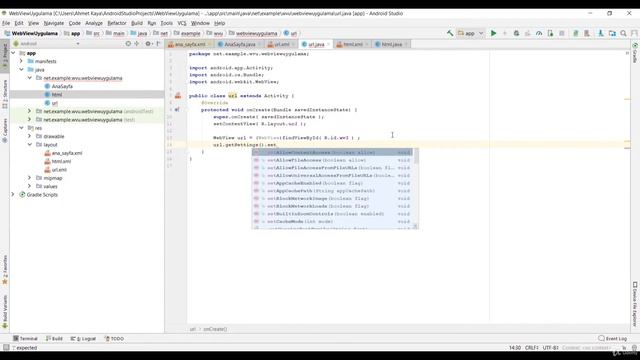Open the Gradle side panel
Screen dimensions: 640x360
635,53
